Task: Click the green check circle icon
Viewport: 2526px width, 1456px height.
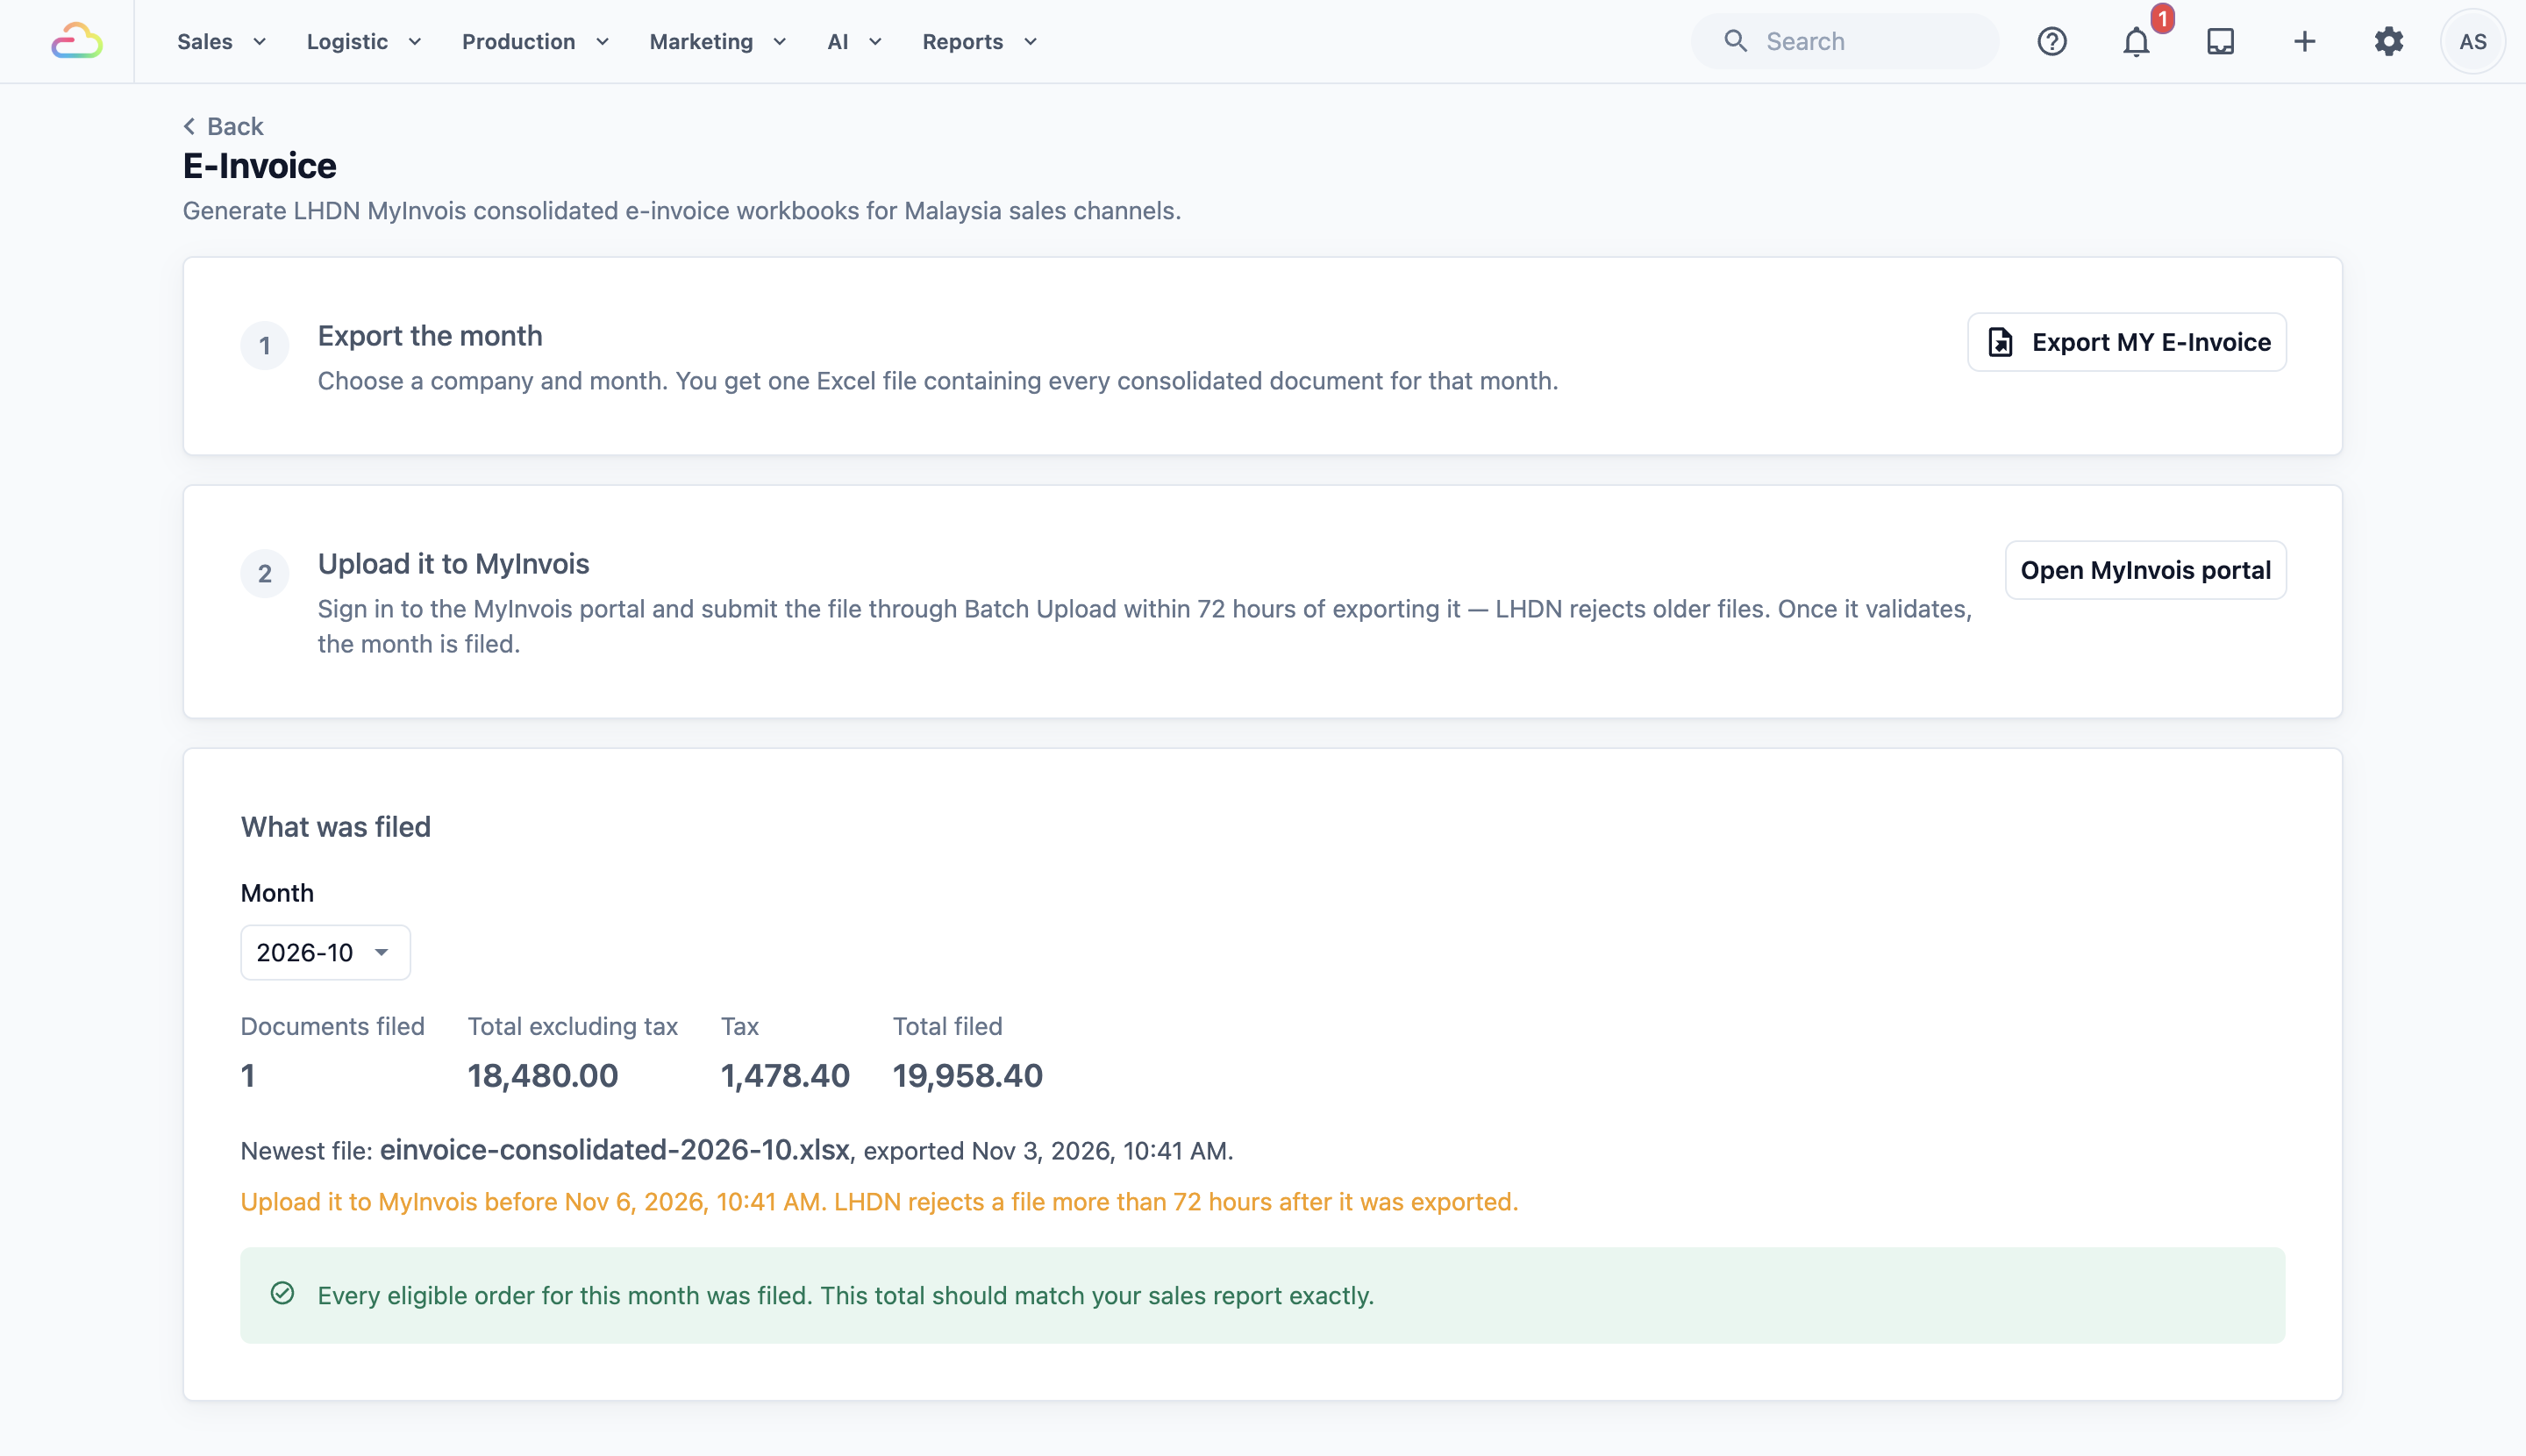Action: click(x=283, y=1294)
